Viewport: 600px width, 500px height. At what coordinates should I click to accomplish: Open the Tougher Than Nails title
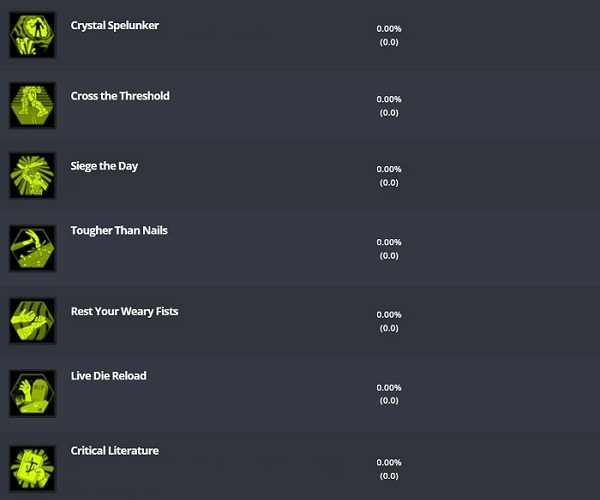coord(119,230)
